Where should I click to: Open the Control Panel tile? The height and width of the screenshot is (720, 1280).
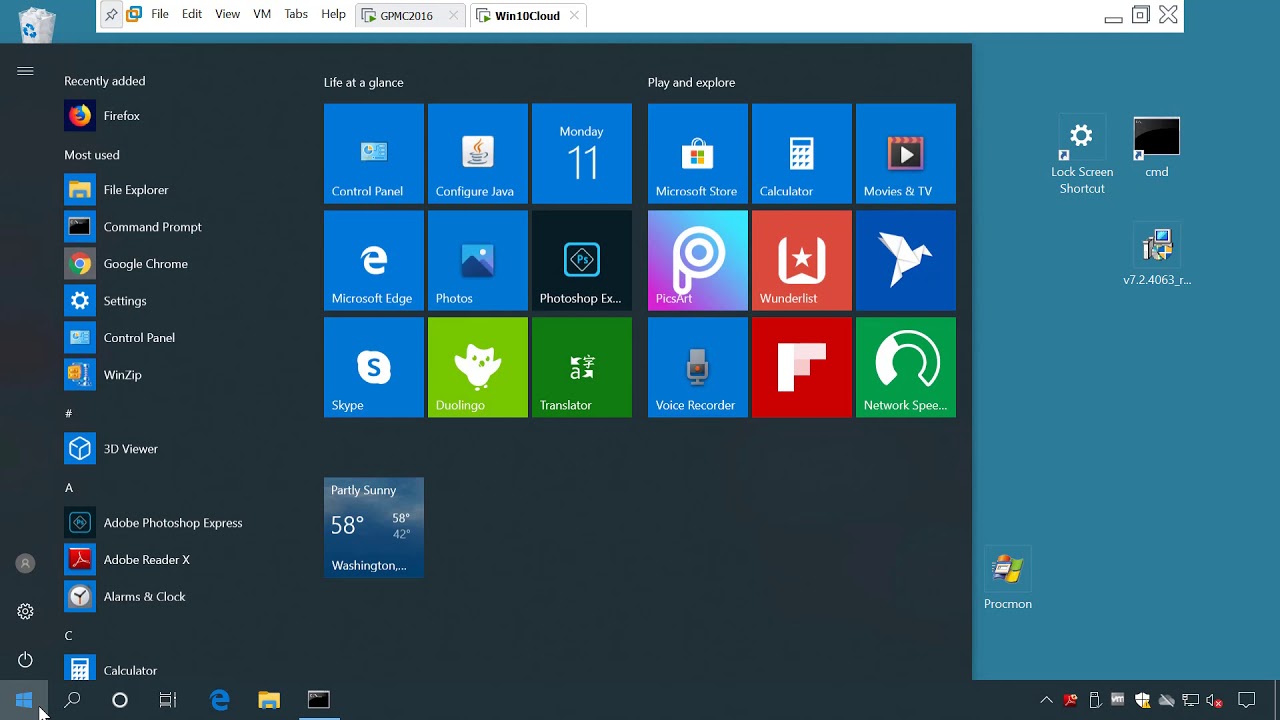[x=373, y=153]
